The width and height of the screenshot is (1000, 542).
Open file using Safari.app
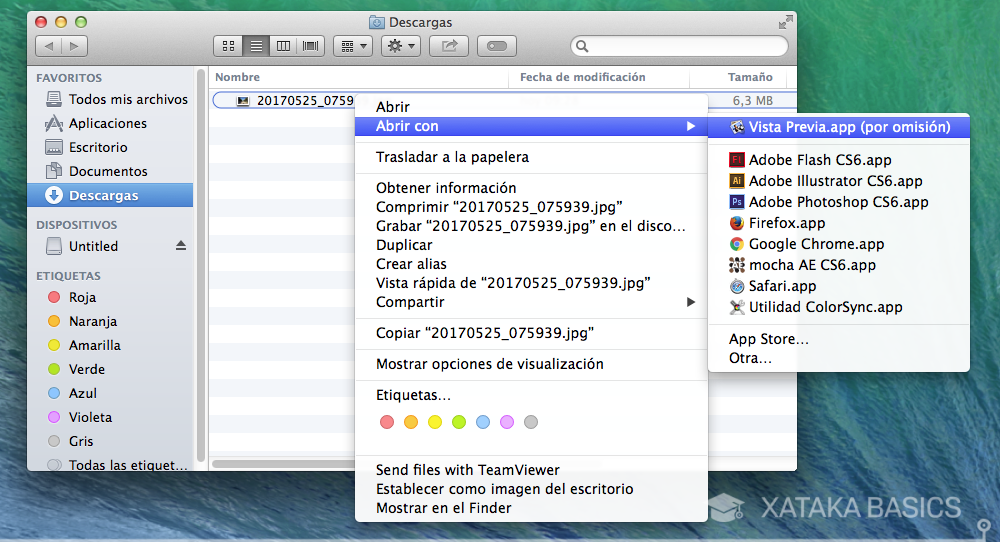point(782,286)
